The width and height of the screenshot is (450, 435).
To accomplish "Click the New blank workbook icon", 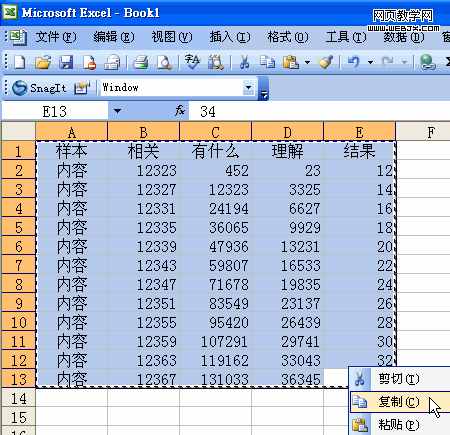I will (20, 62).
